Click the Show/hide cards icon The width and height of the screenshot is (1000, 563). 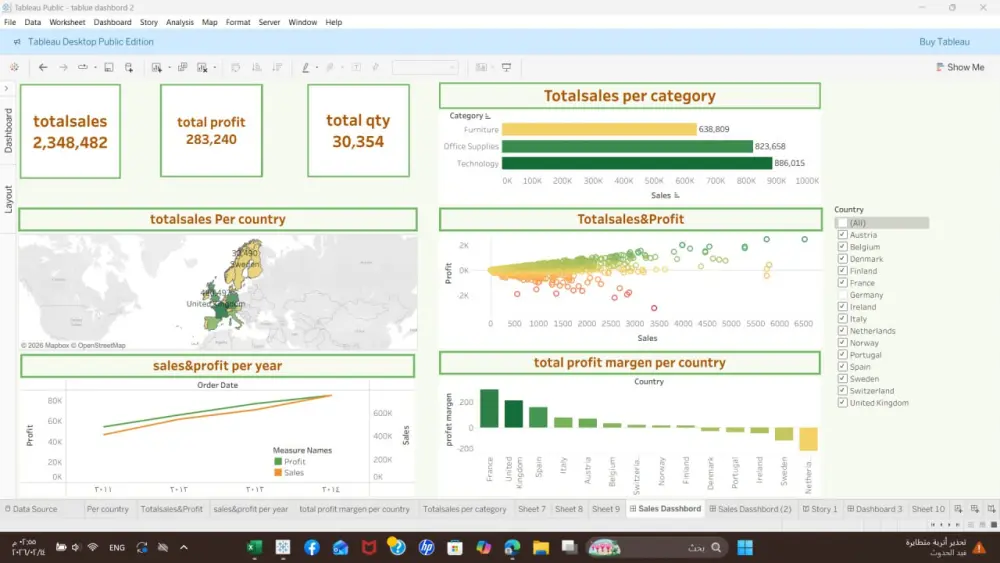tap(482, 67)
